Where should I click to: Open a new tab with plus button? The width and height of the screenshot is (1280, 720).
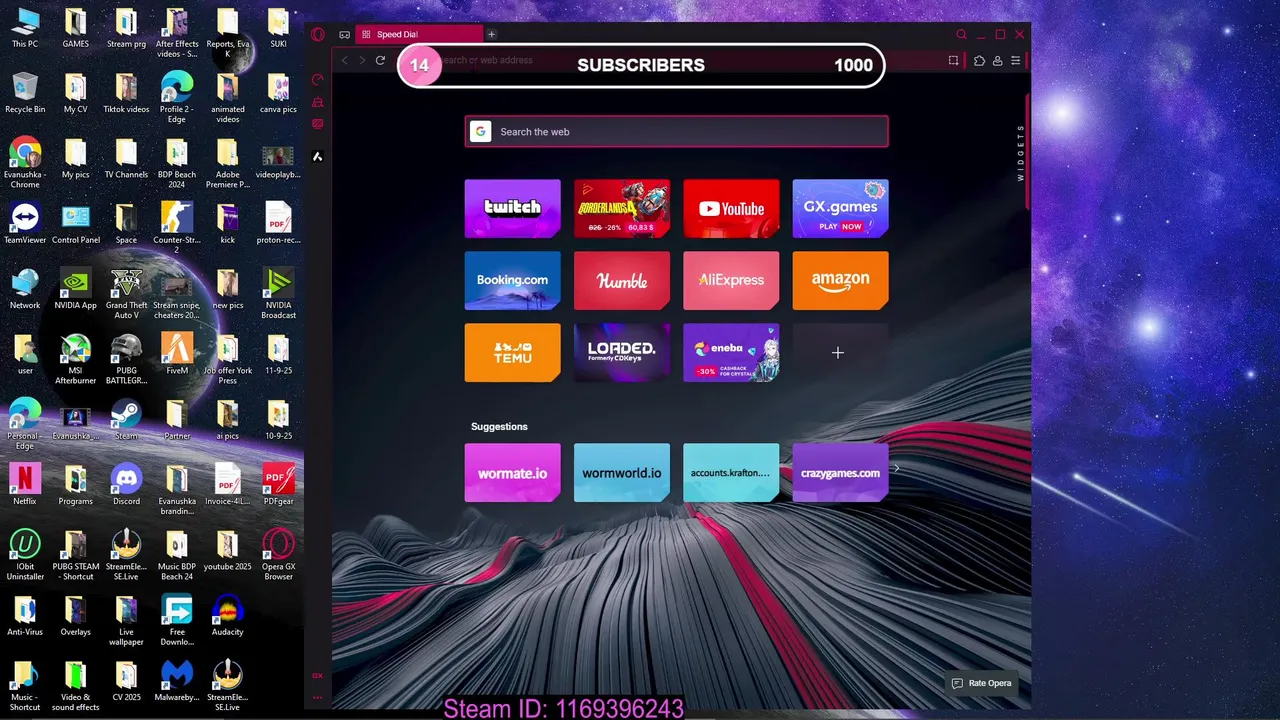click(x=491, y=34)
